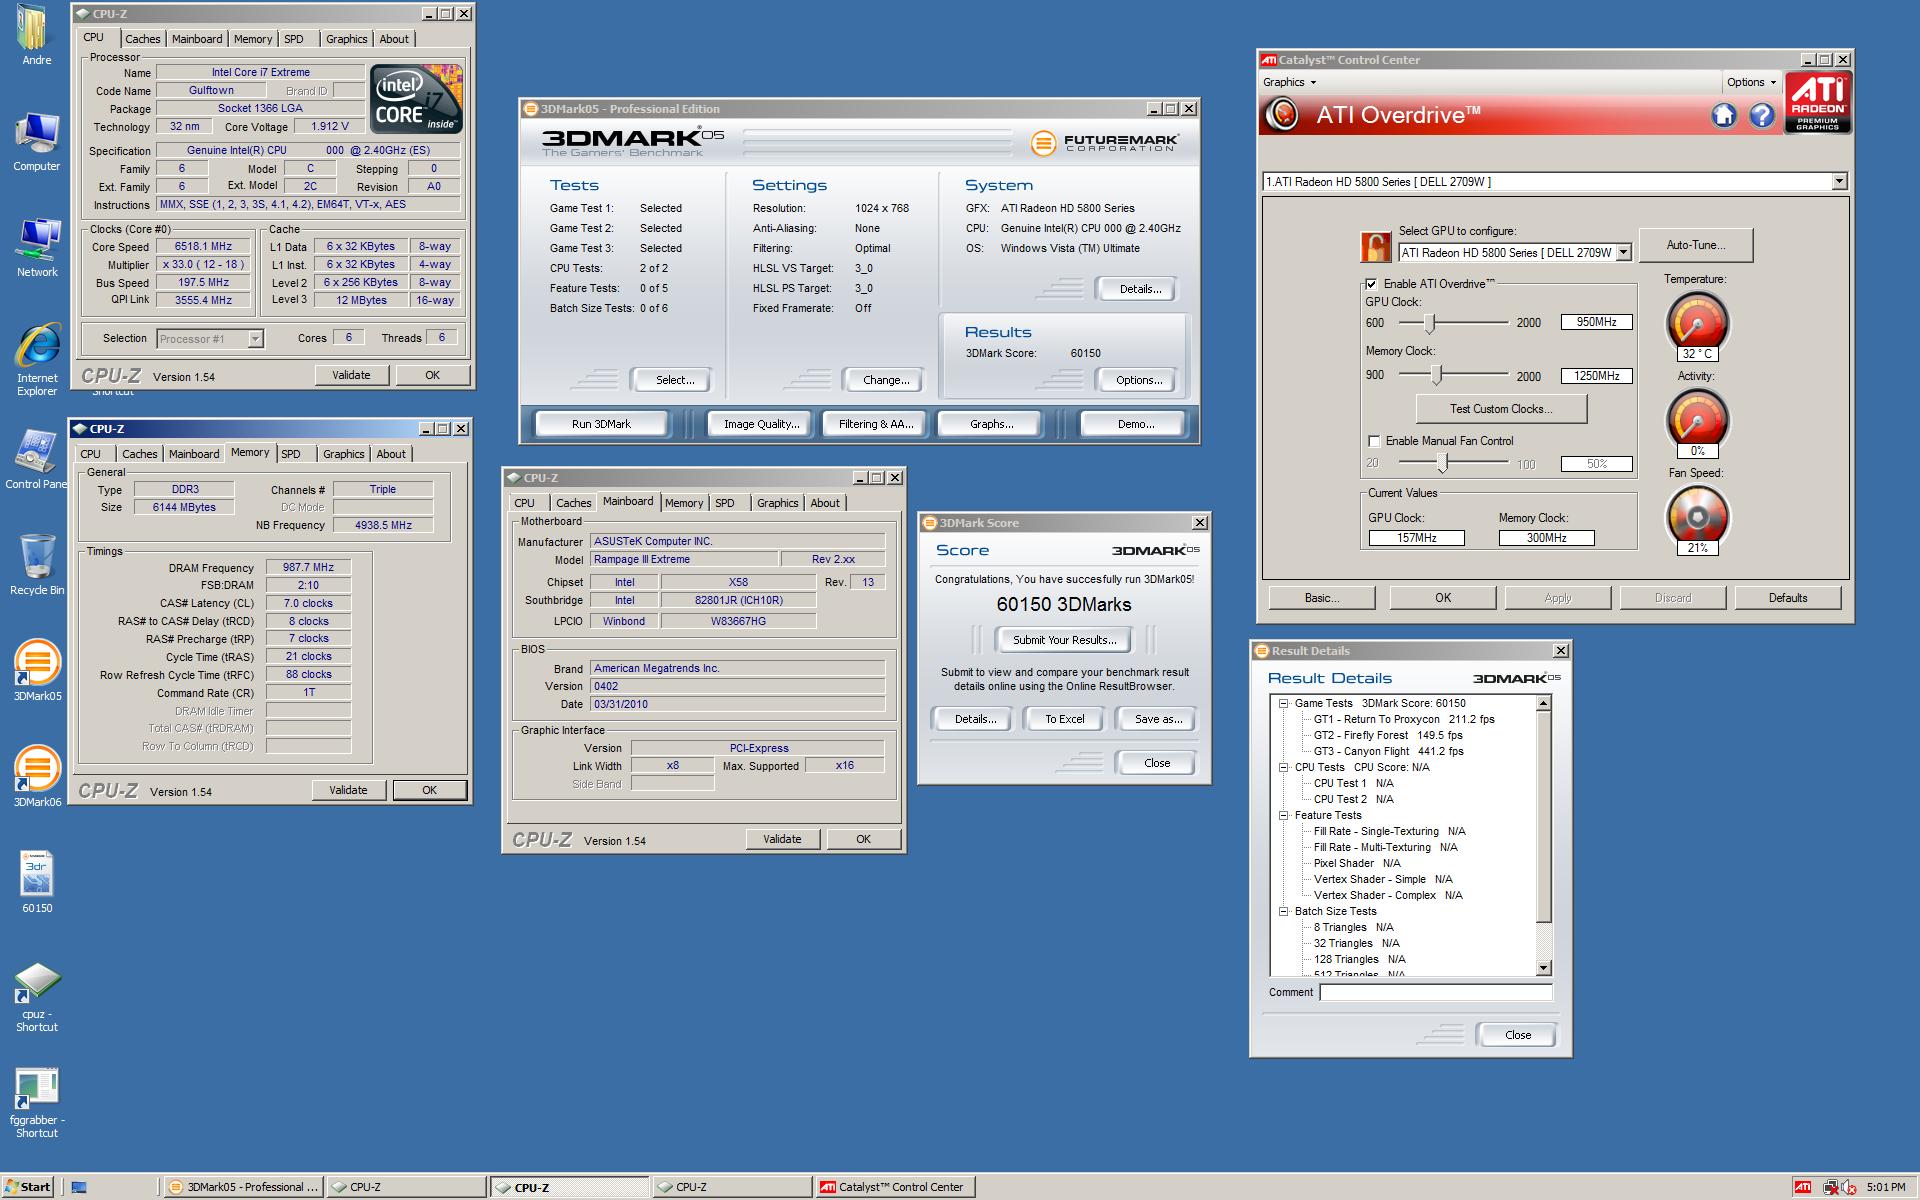Viewport: 1920px width, 1200px height.
Task: Open Control Panel desktop icon
Action: 36,458
